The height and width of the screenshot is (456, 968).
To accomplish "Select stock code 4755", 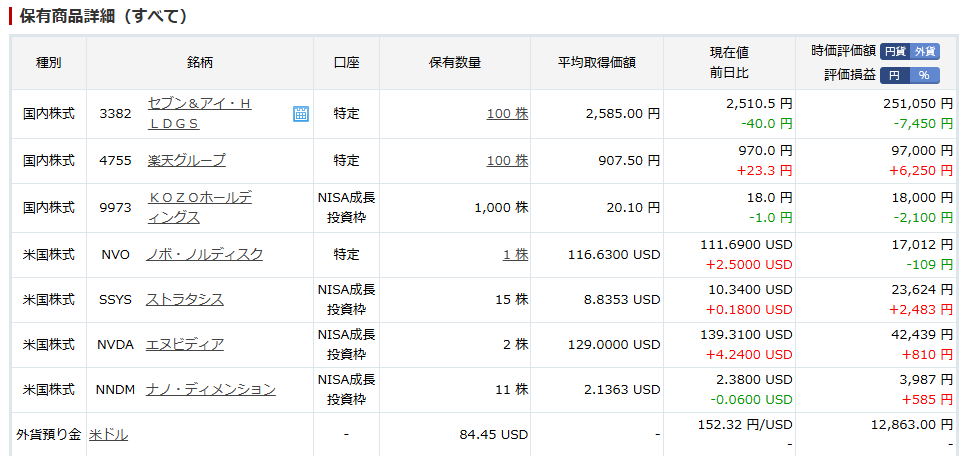I will click(x=115, y=160).
